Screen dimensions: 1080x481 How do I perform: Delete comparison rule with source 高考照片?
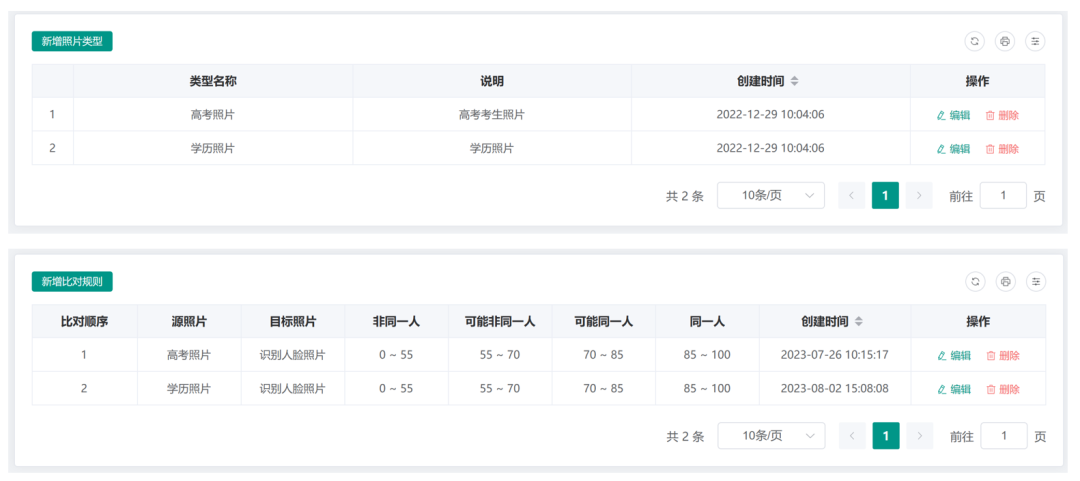tap(1003, 356)
